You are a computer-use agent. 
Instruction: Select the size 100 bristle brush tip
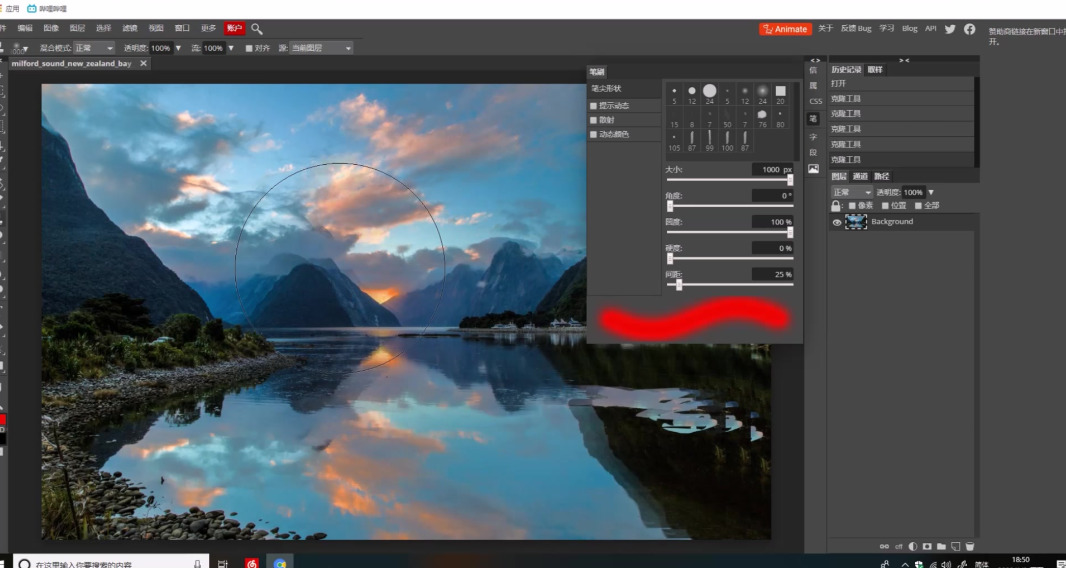[727, 141]
